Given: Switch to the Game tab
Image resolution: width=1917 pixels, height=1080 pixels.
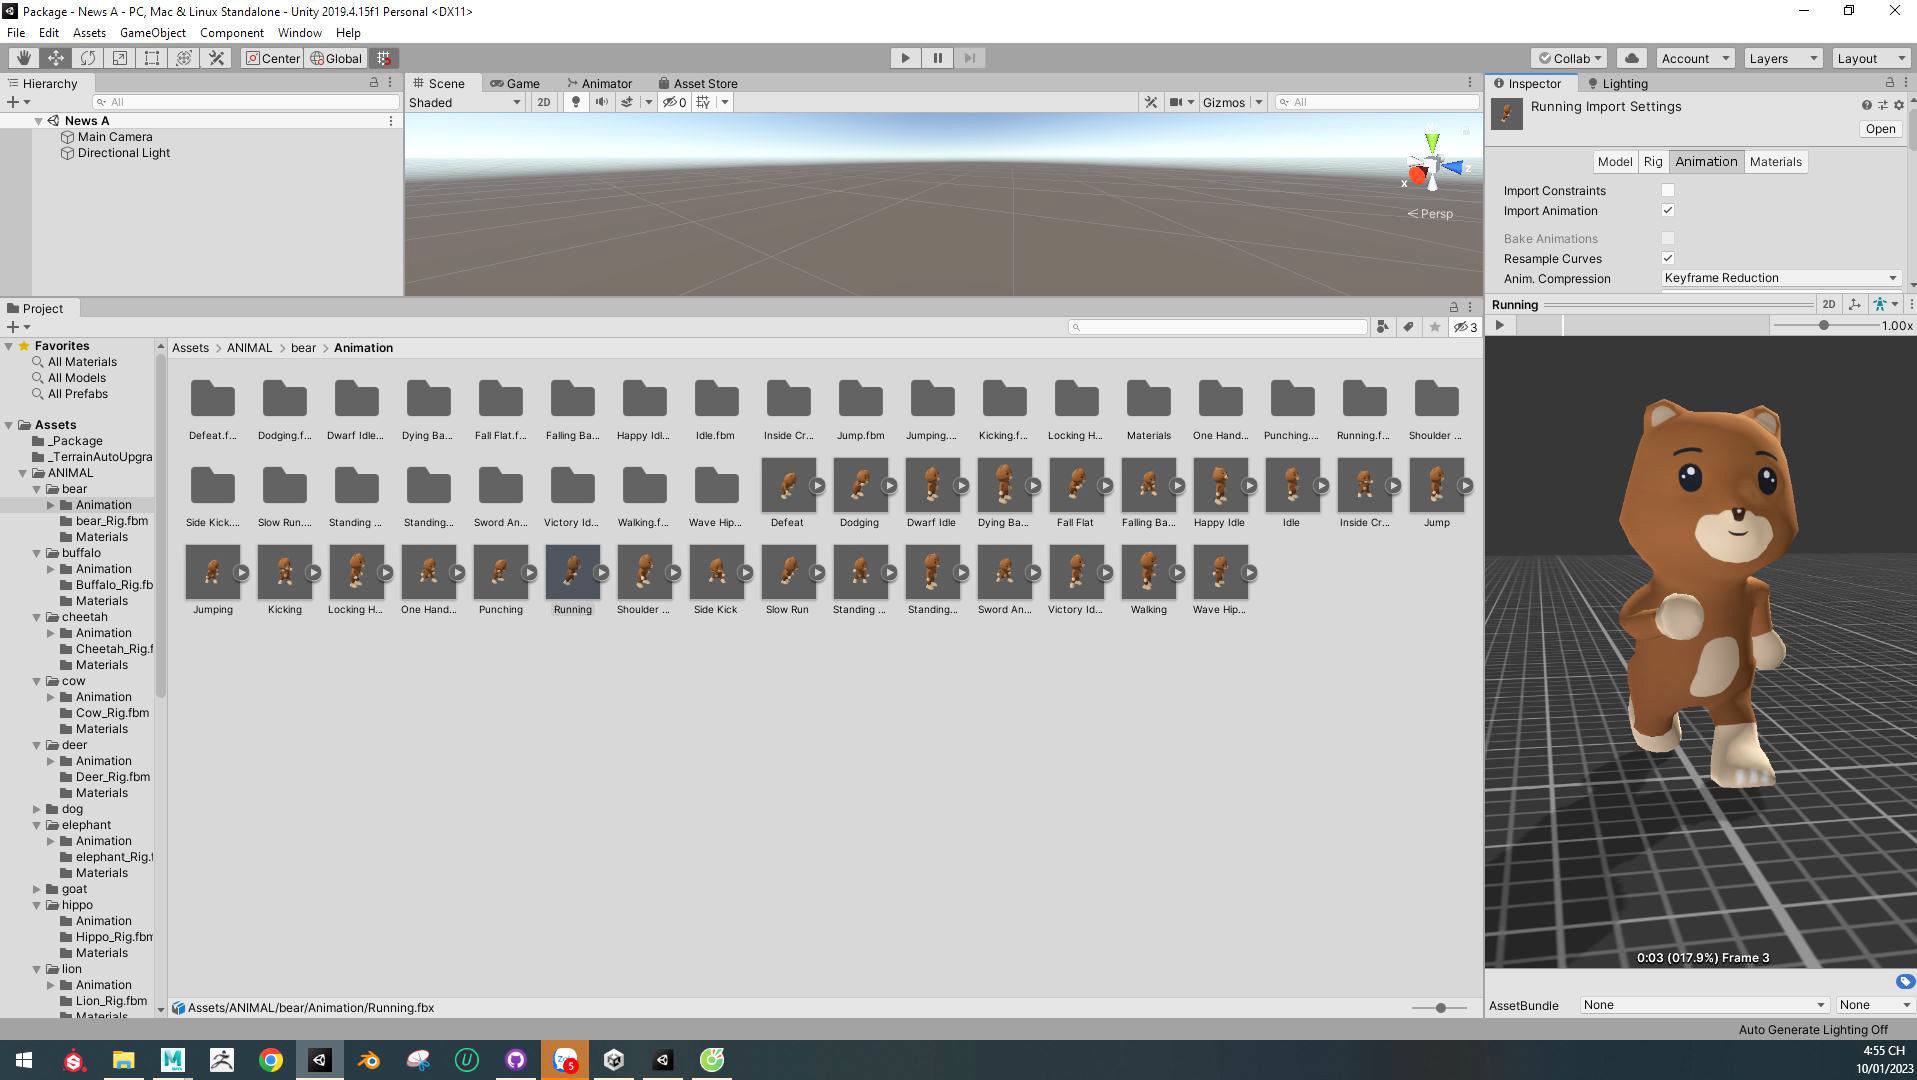Looking at the screenshot, I should (x=515, y=83).
